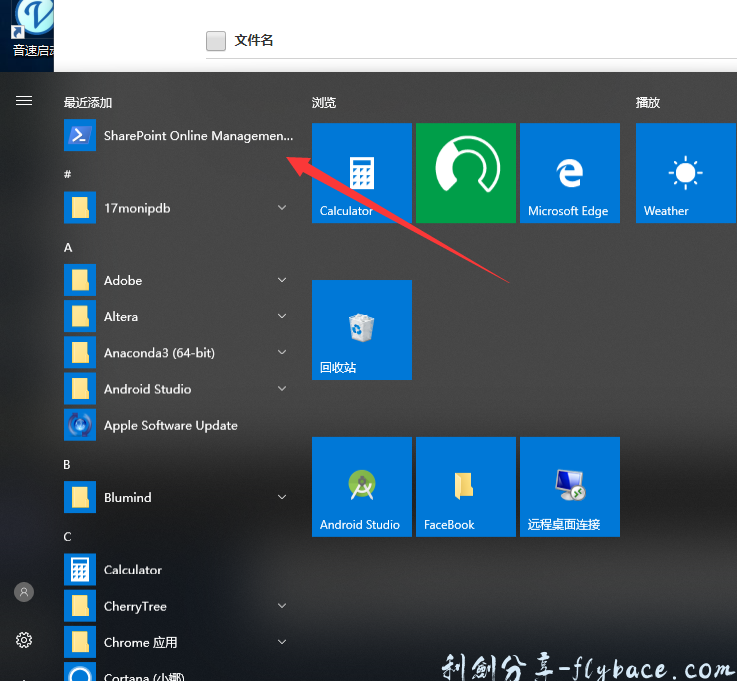The height and width of the screenshot is (681, 737).
Task: Click the user account icon in sidebar
Action: (x=24, y=592)
